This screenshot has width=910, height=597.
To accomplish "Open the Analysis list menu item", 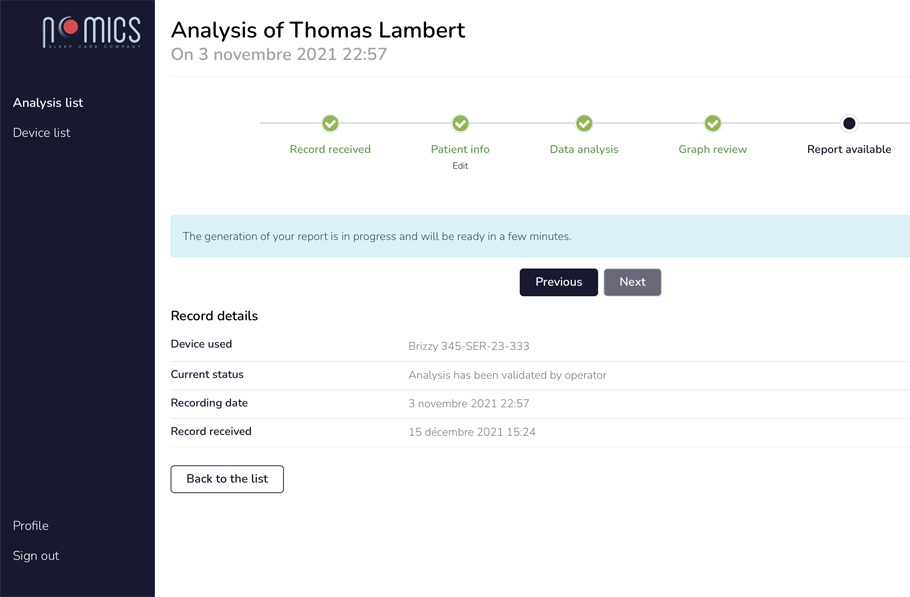I will click(x=48, y=103).
